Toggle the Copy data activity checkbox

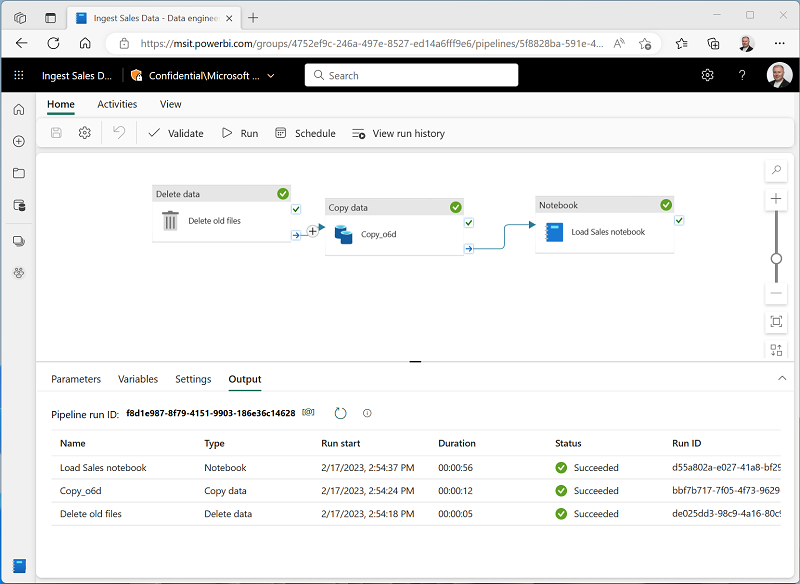(469, 223)
